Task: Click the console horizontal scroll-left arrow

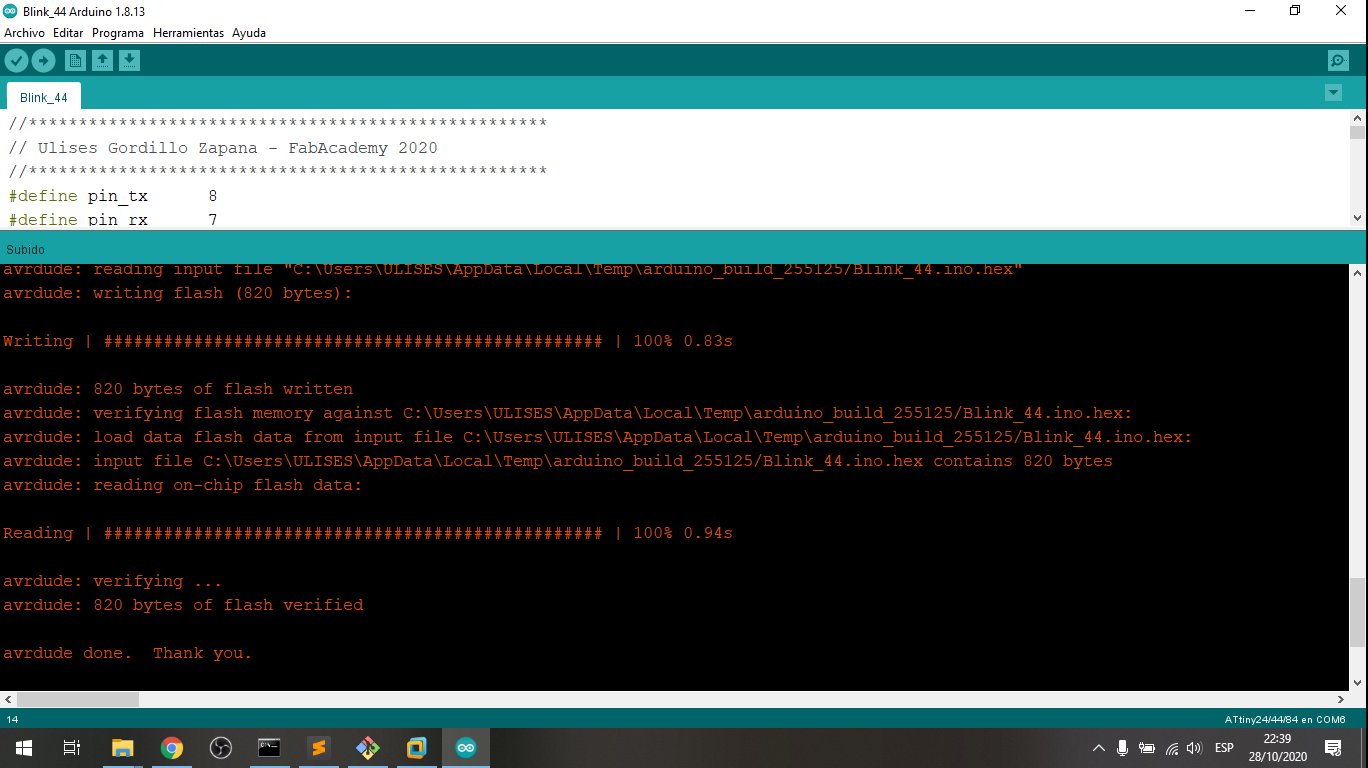Action: [8, 700]
